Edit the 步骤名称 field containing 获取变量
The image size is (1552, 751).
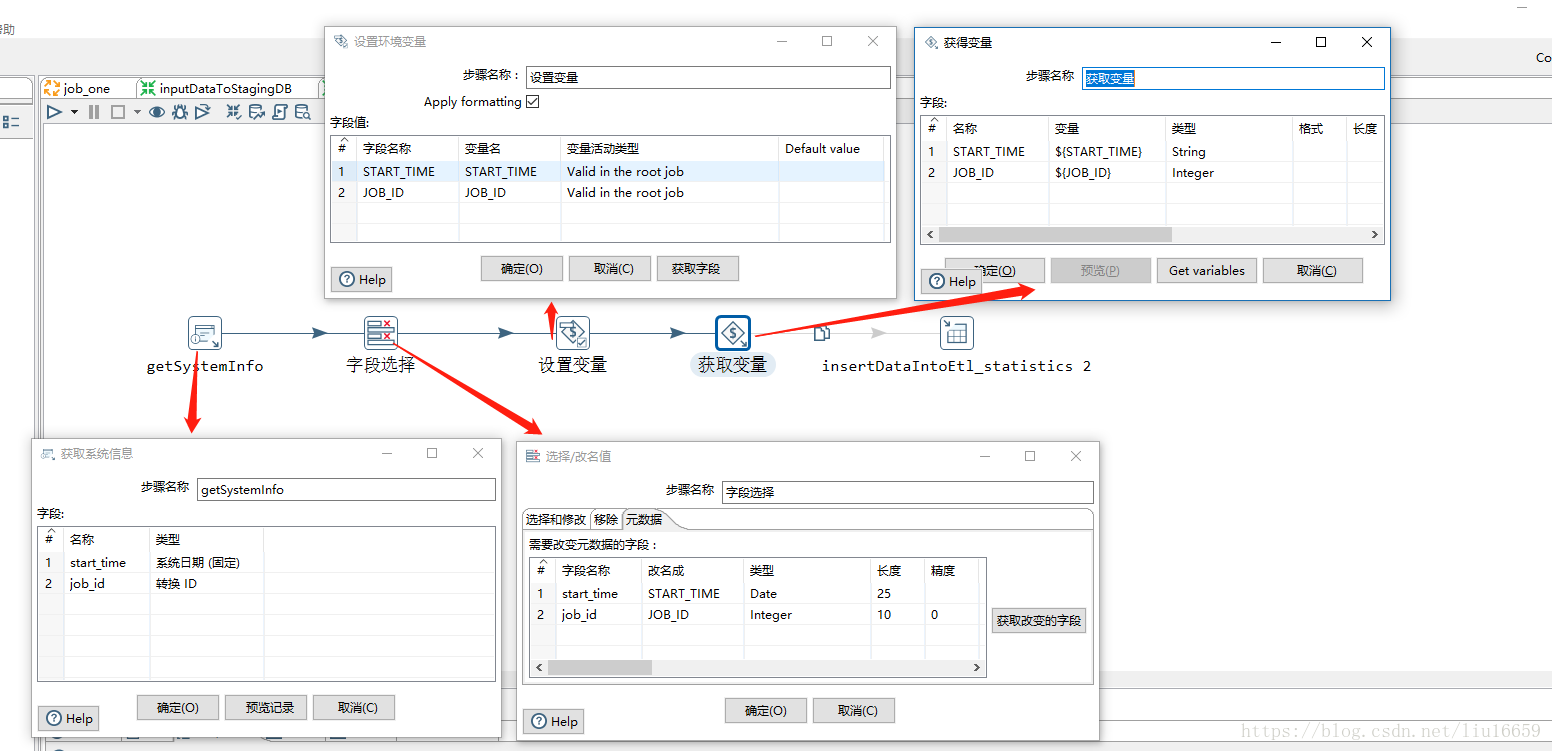1233,78
